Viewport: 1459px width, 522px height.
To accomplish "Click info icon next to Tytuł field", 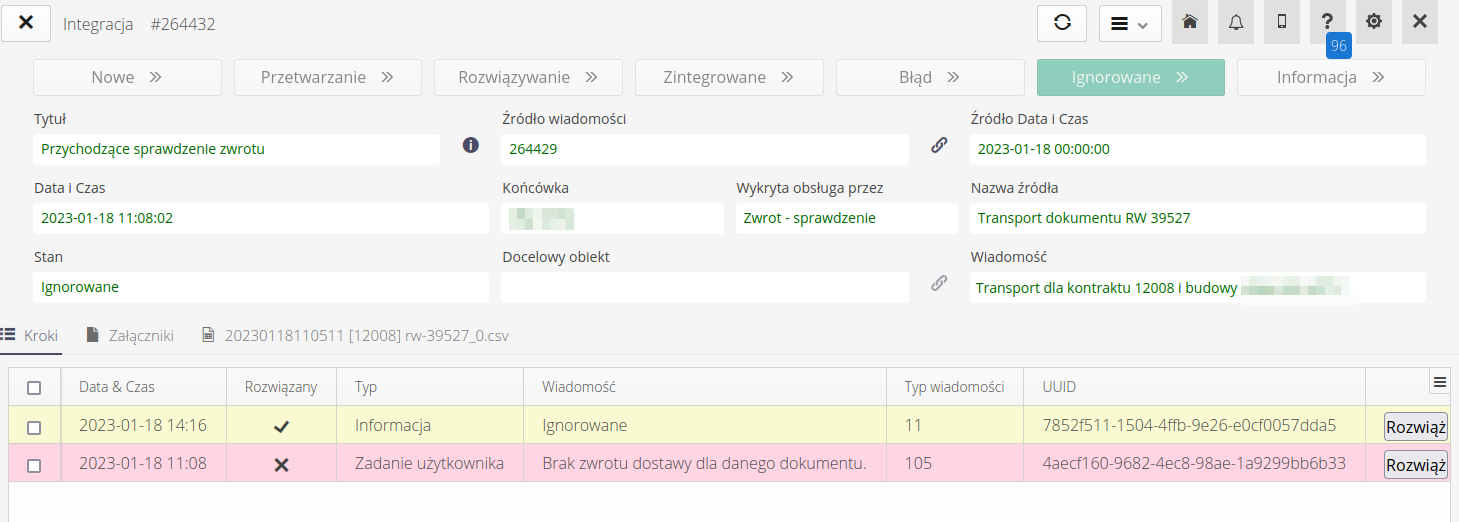I will [x=471, y=145].
